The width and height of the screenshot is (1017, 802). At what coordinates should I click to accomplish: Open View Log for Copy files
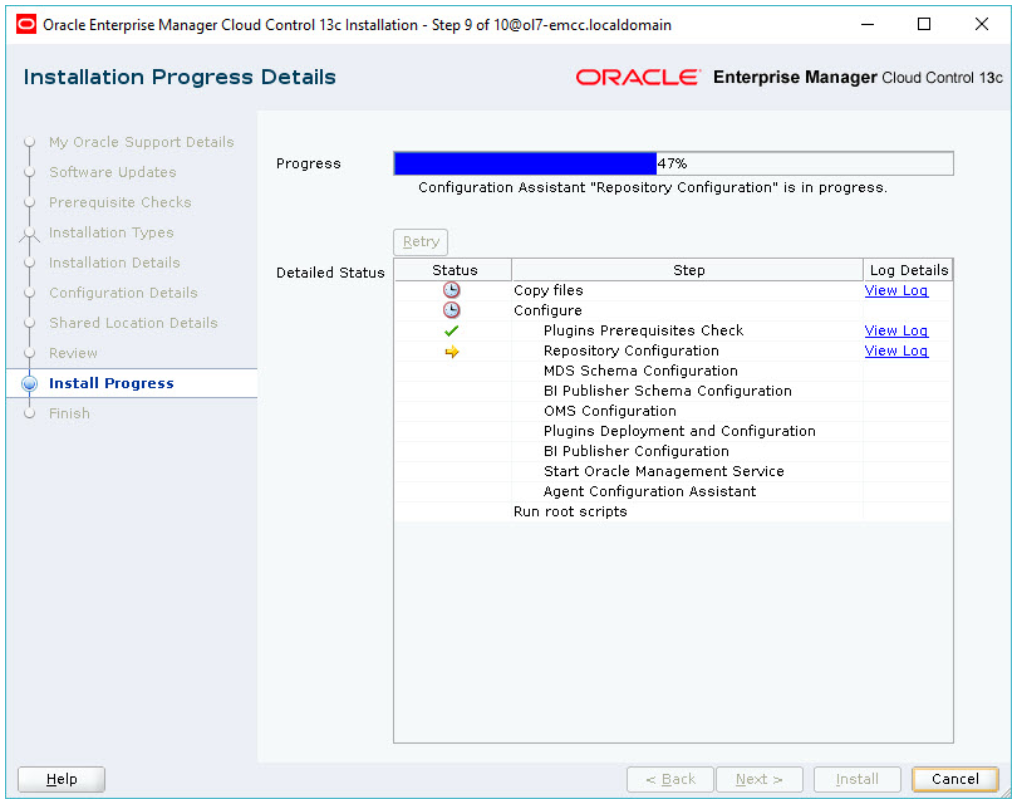point(896,290)
